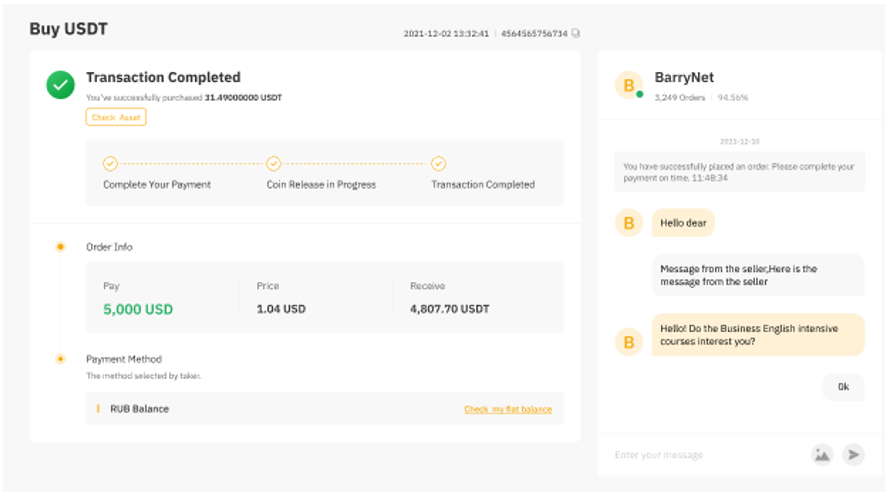Click the 5,000 USD pay amount
The height and width of the screenshot is (492, 885).
[138, 309]
